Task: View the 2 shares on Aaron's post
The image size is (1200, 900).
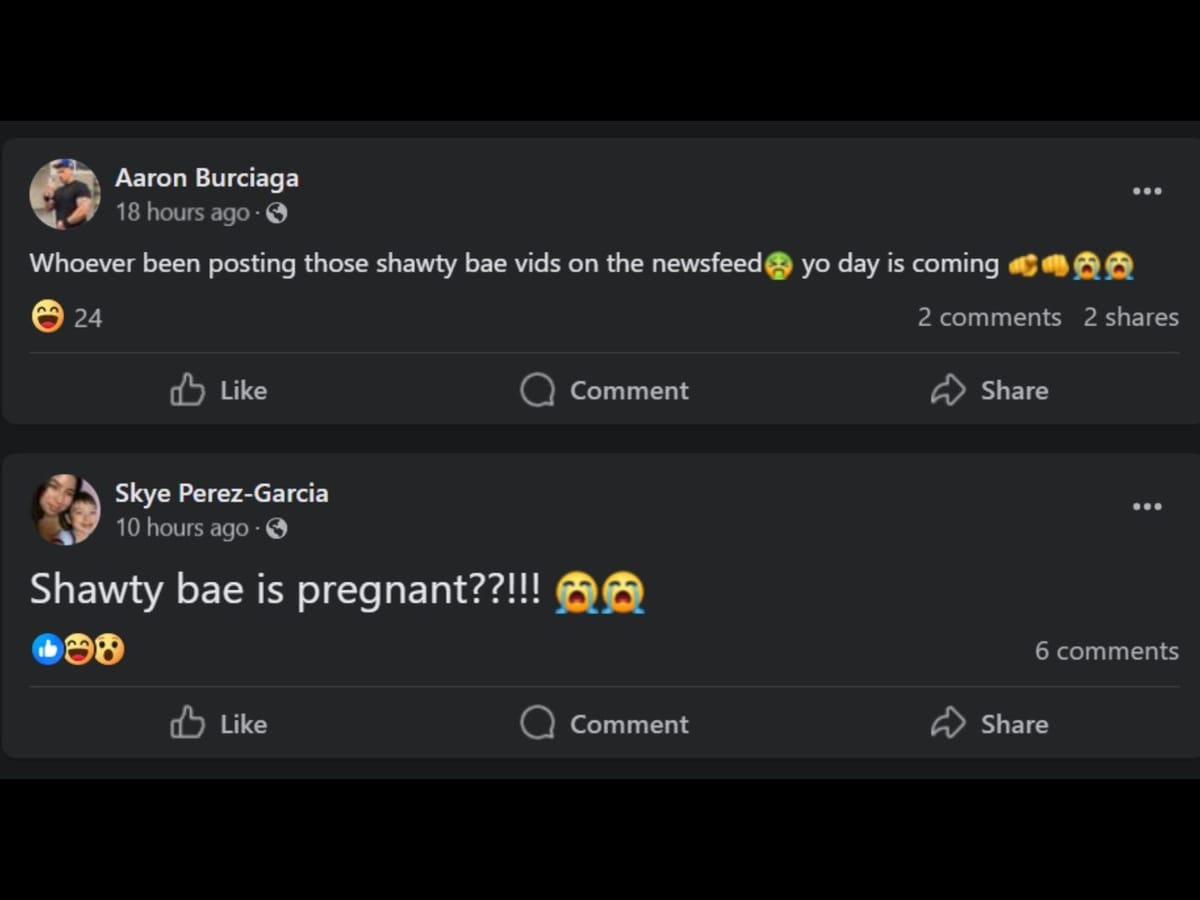Action: [1131, 317]
